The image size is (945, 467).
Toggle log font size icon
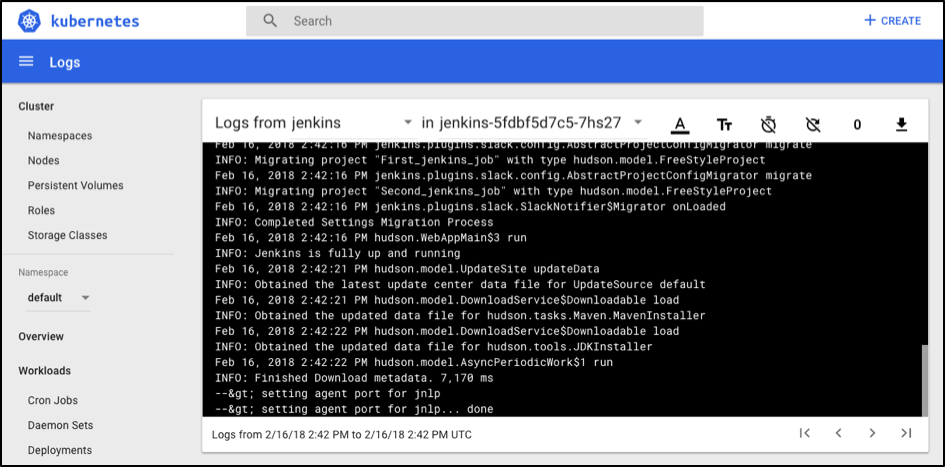[724, 125]
